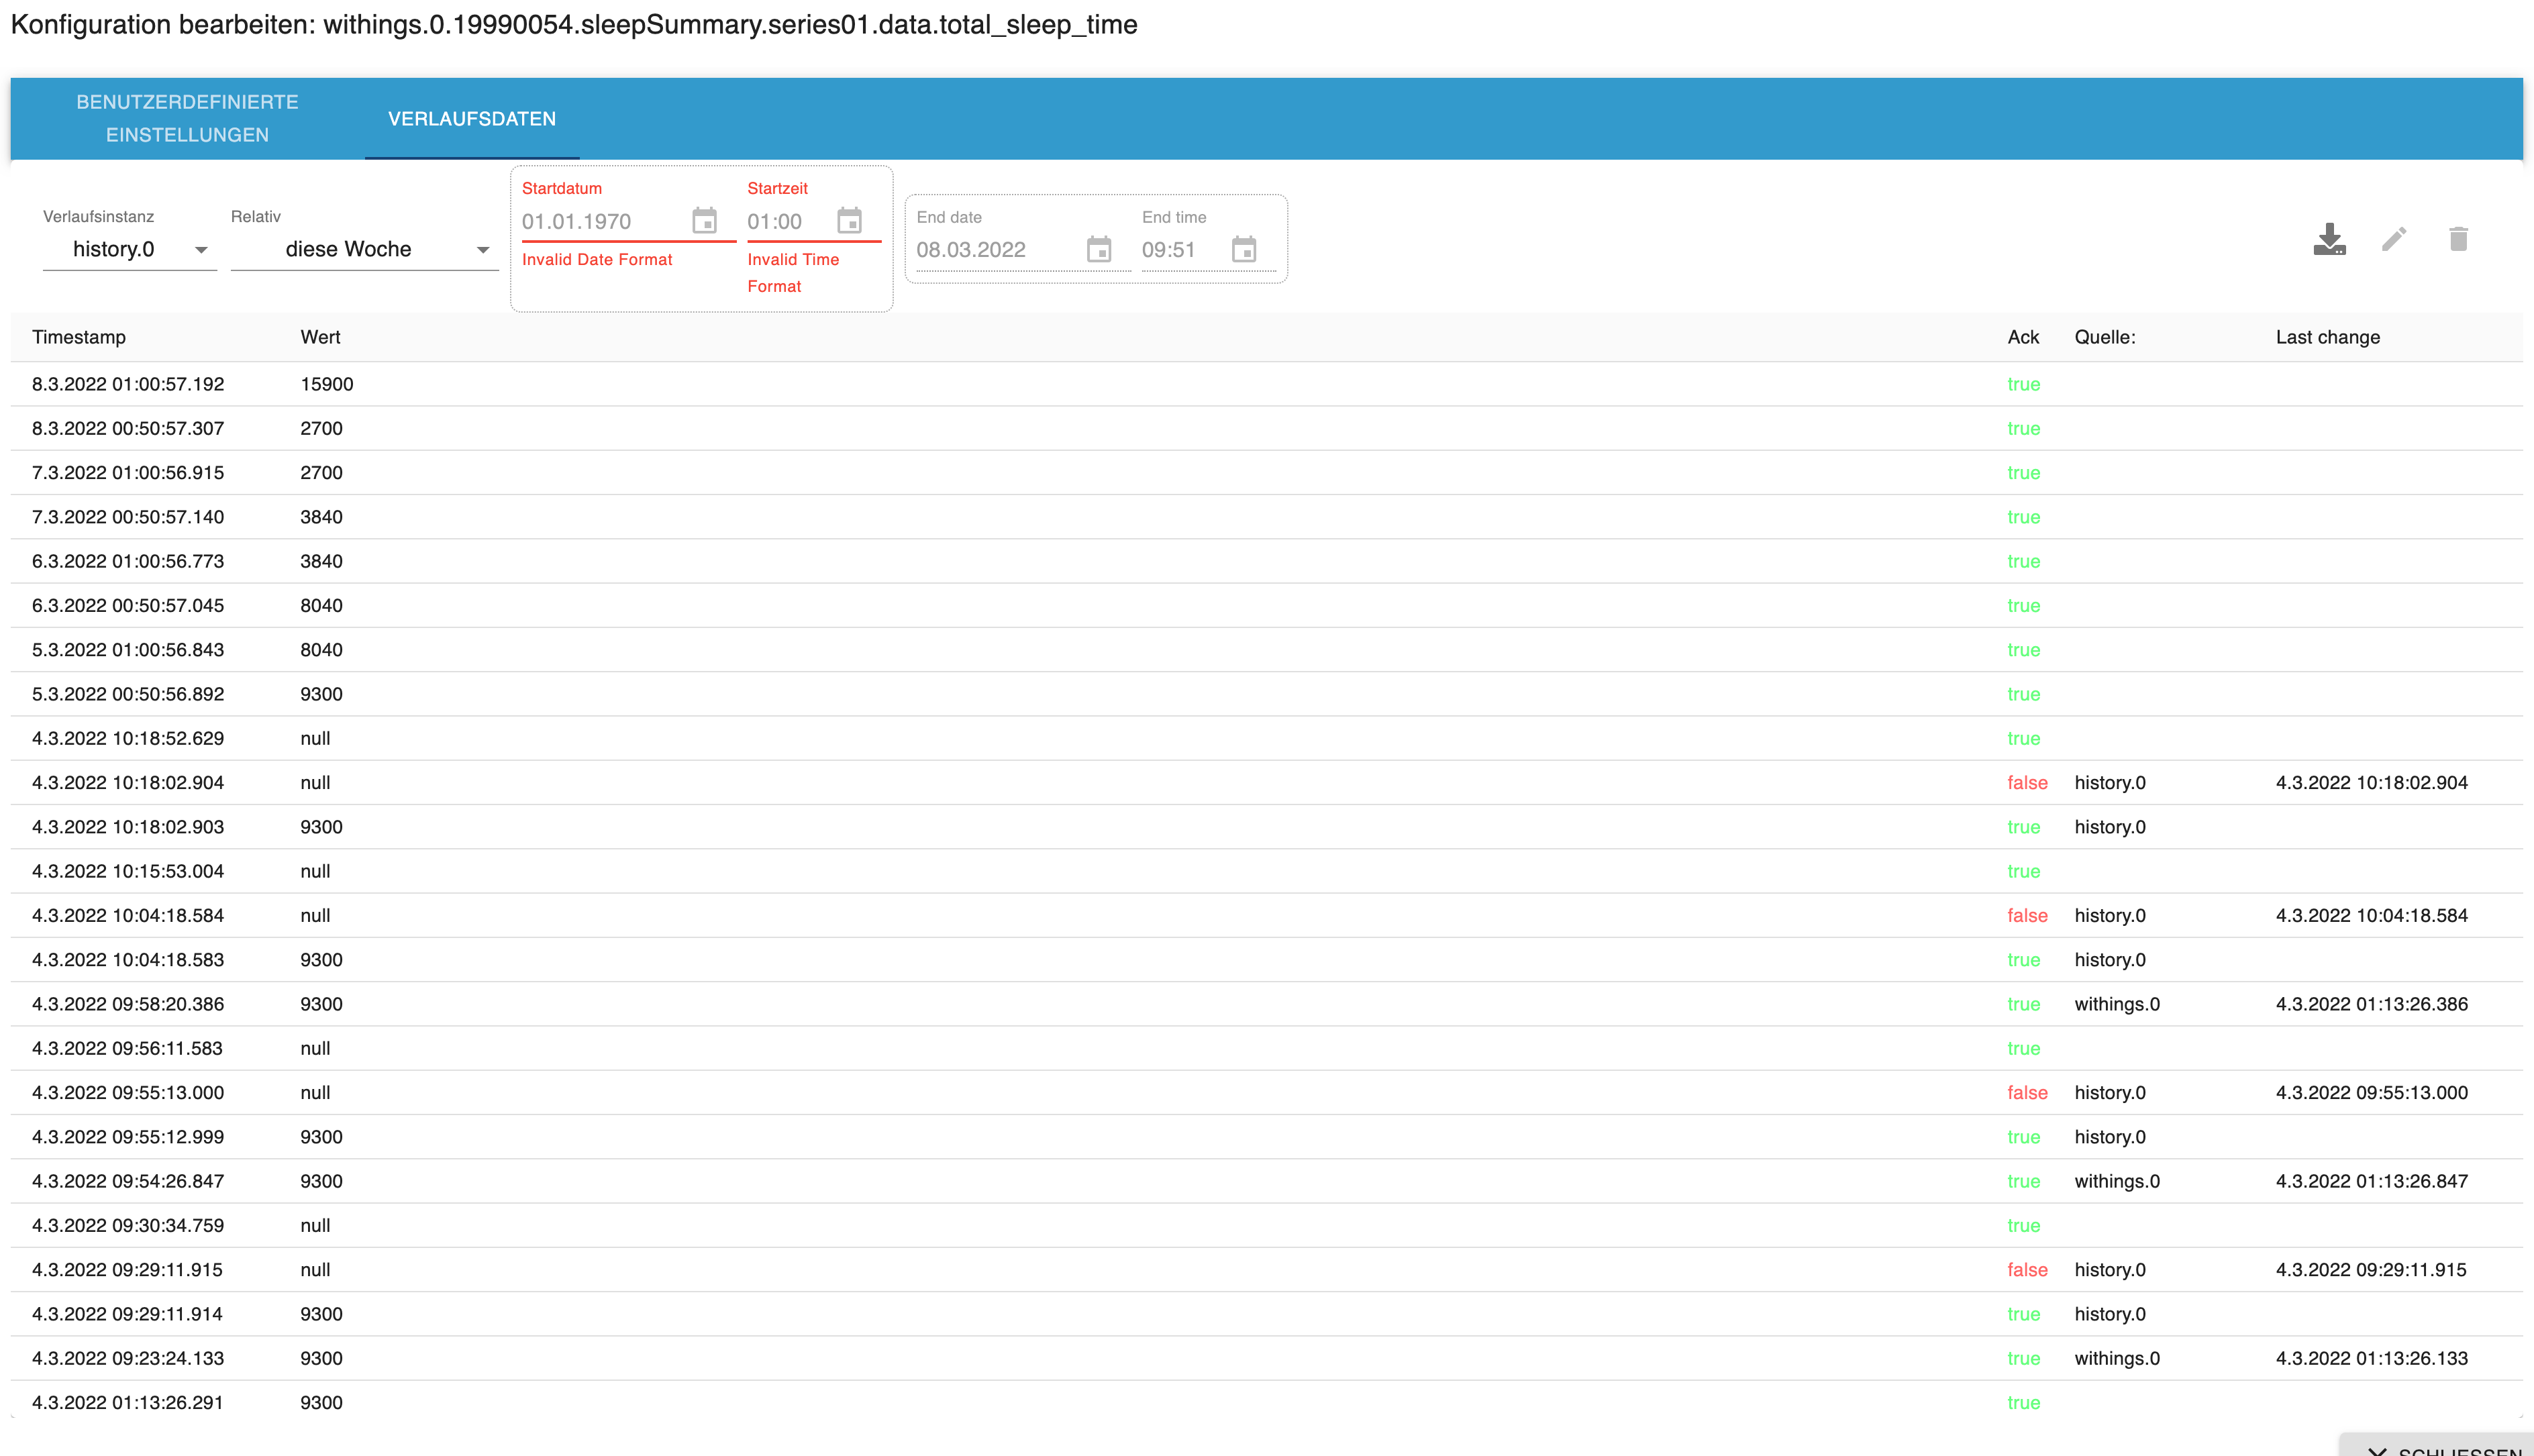This screenshot has height=1456, width=2534.
Task: Click the 'Invalid Date Format' error text
Action: coord(597,259)
